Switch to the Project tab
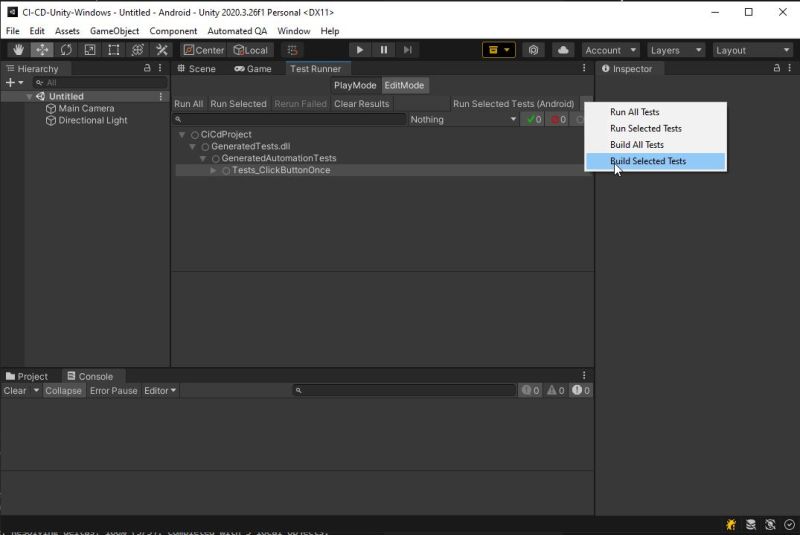The width and height of the screenshot is (800, 535). [x=27, y=376]
